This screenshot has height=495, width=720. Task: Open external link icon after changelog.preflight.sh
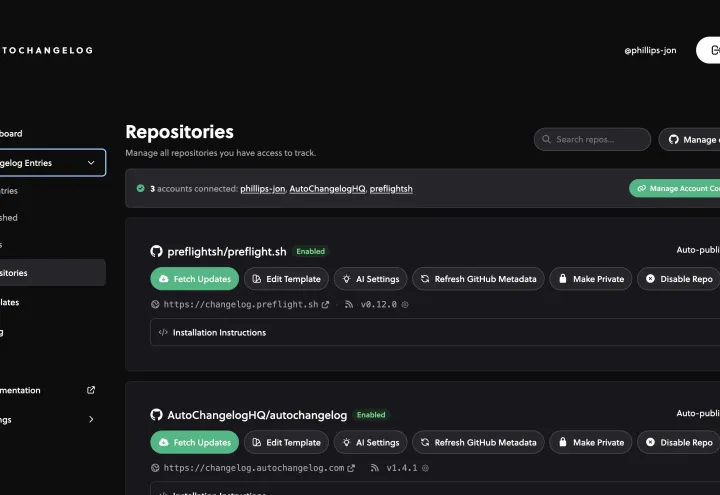coord(325,304)
